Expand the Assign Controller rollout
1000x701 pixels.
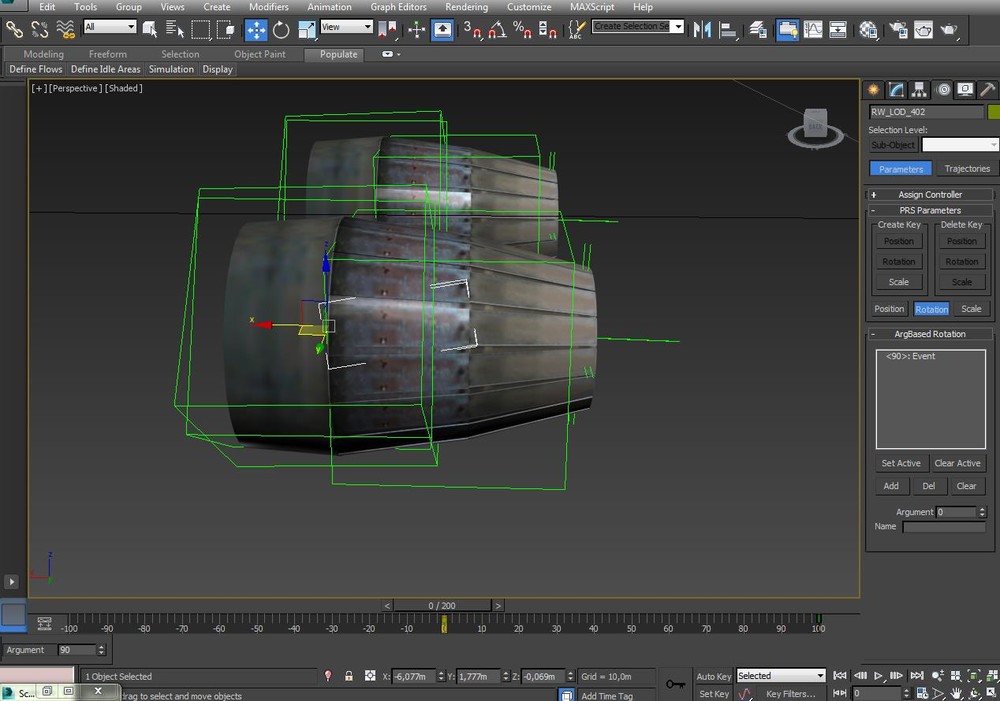[930, 195]
